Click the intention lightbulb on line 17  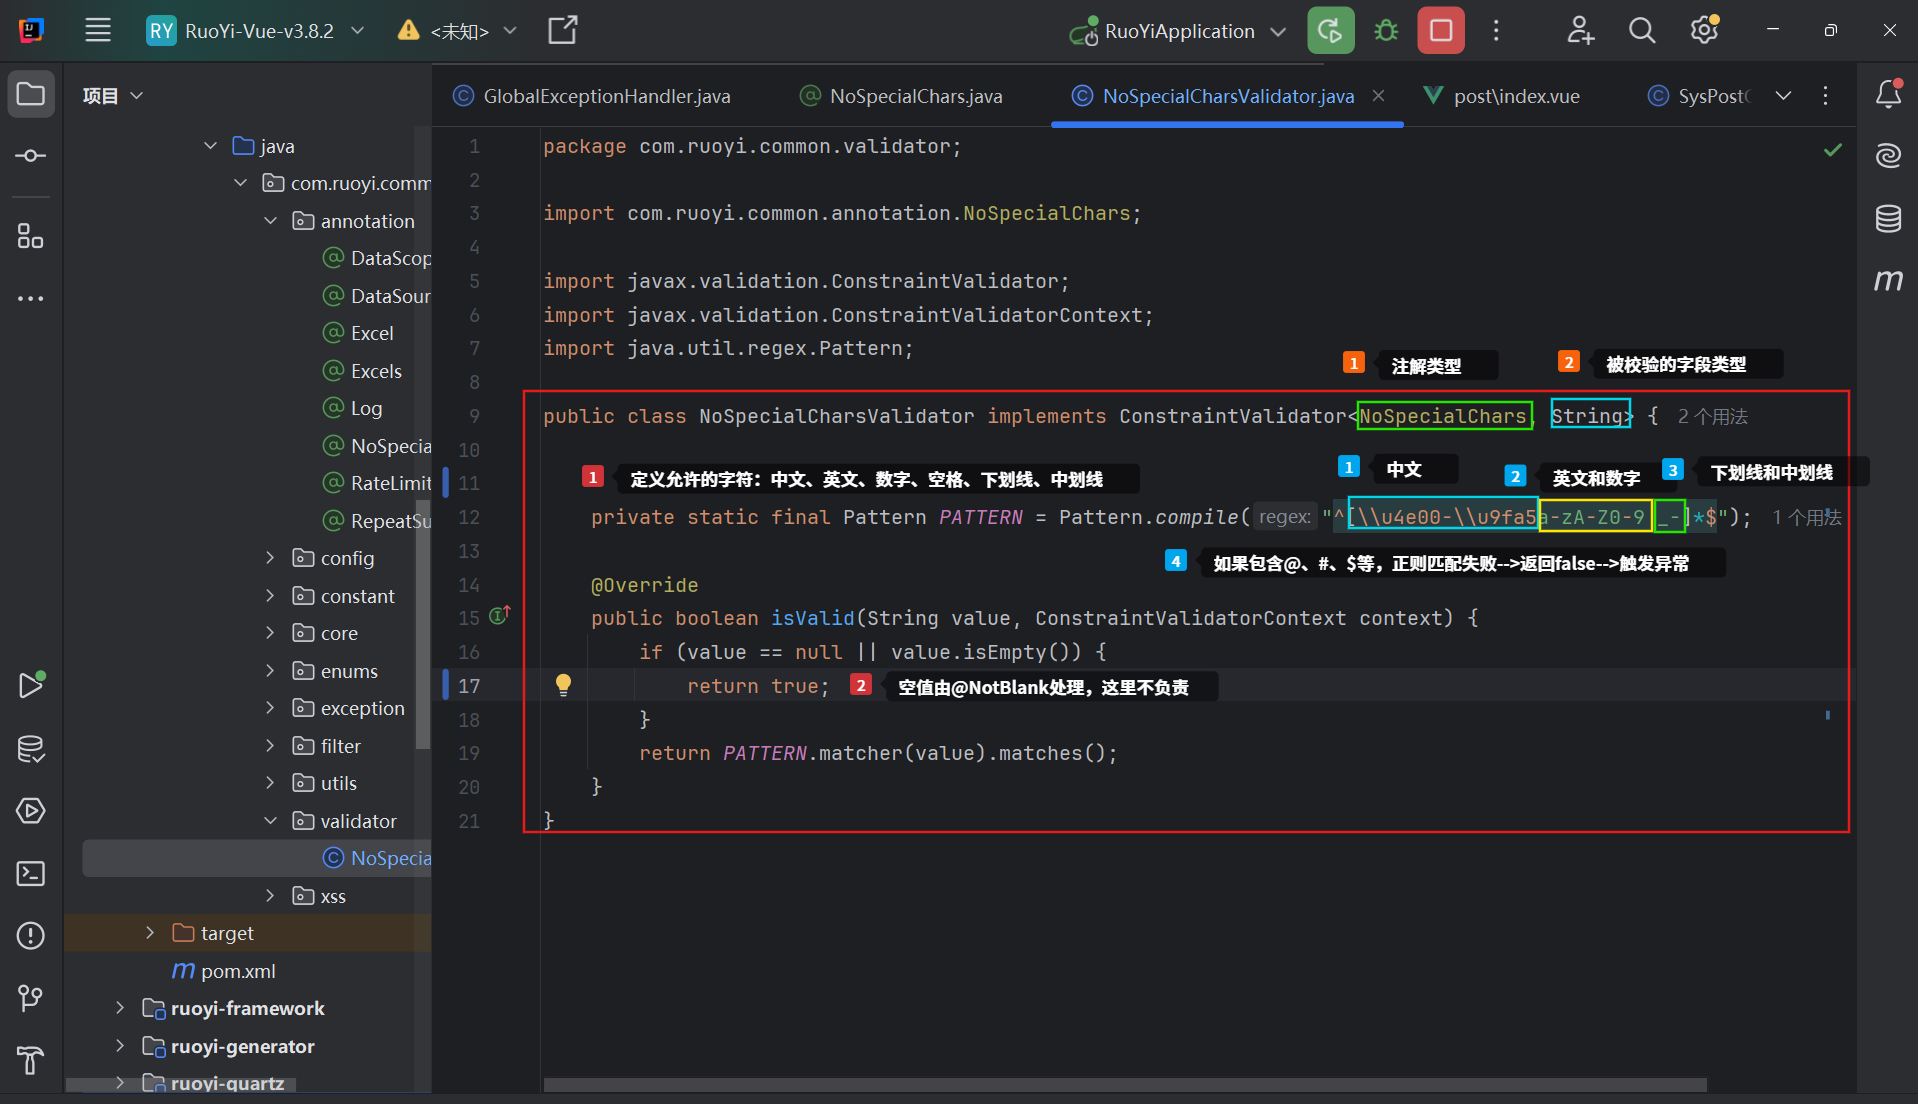[563, 685]
